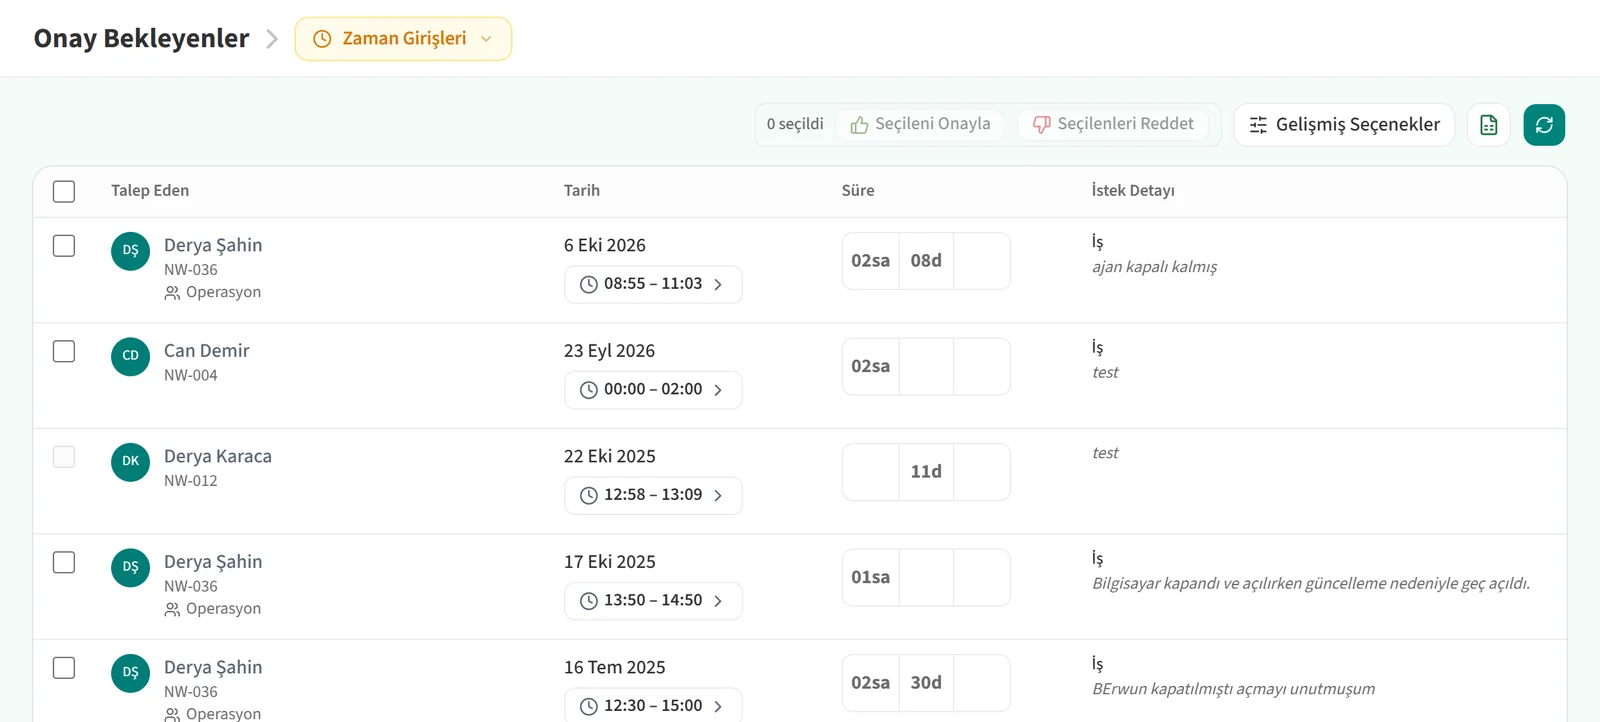Click the Talep Eden column header
This screenshot has width=1600, height=722.
pos(150,191)
